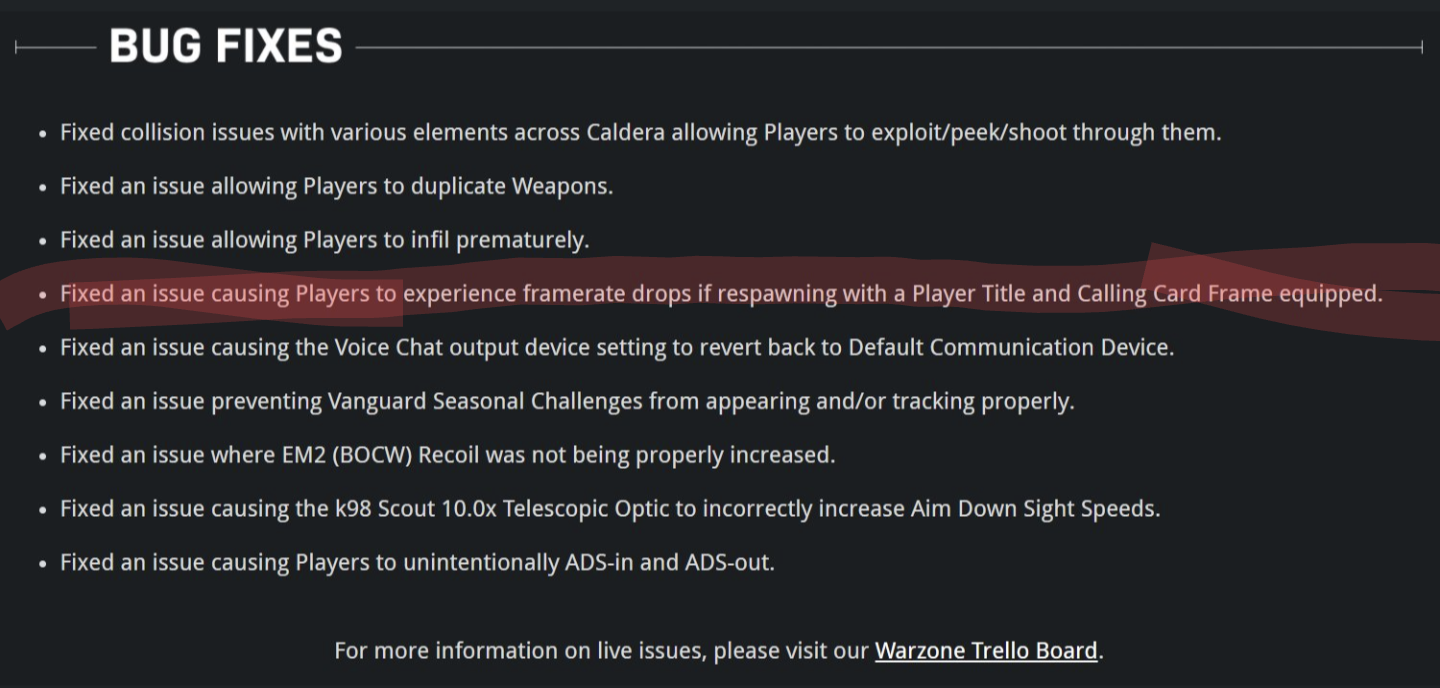Click bullet point before duplicate Weapons line
Viewport: 1440px width, 688px height.
click(42, 187)
